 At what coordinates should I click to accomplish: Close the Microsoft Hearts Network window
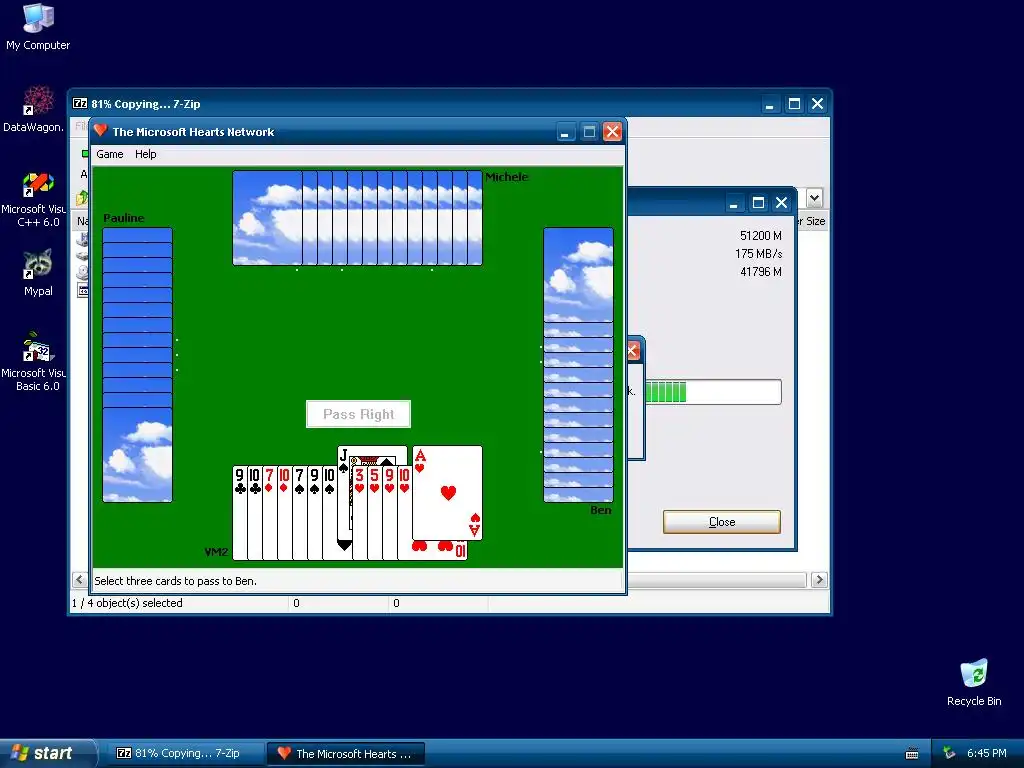point(613,132)
